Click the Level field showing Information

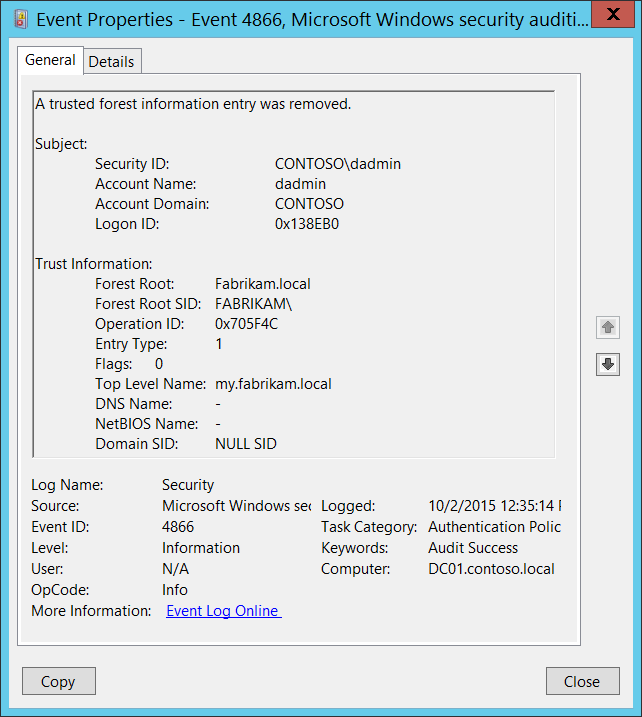[201, 548]
